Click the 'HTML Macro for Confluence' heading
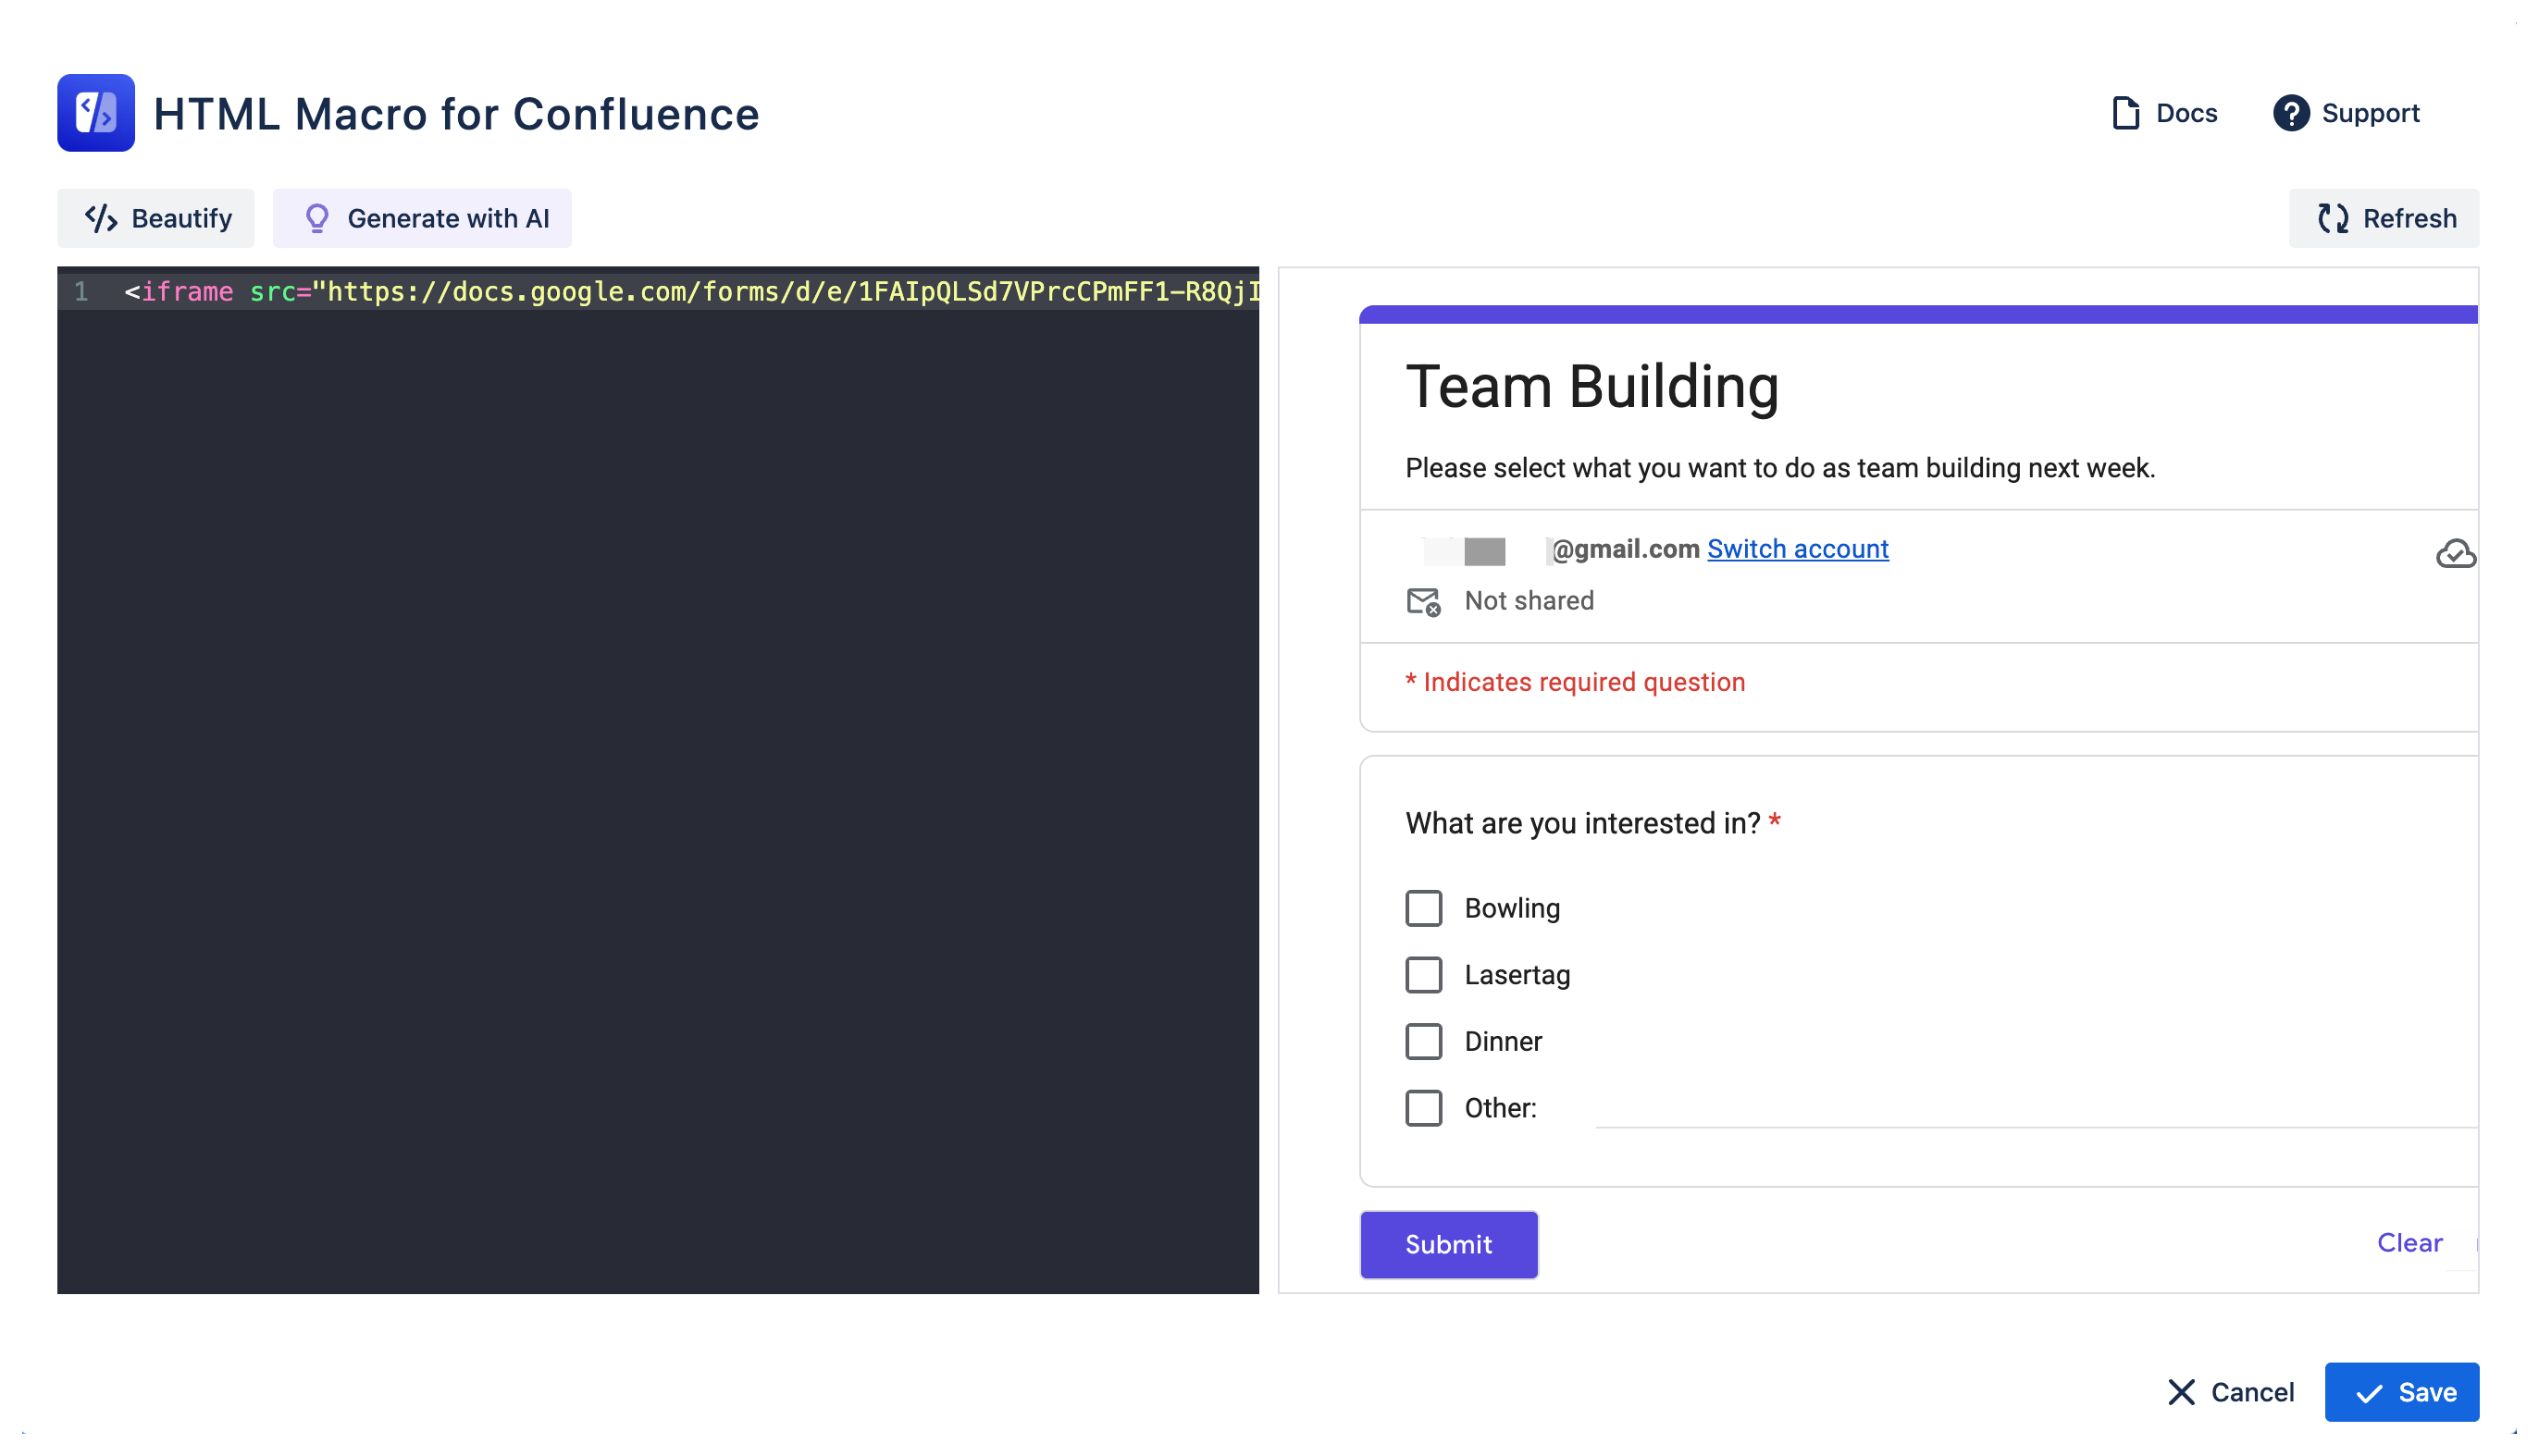Viewport: 2539px width, 1456px height. (x=456, y=113)
